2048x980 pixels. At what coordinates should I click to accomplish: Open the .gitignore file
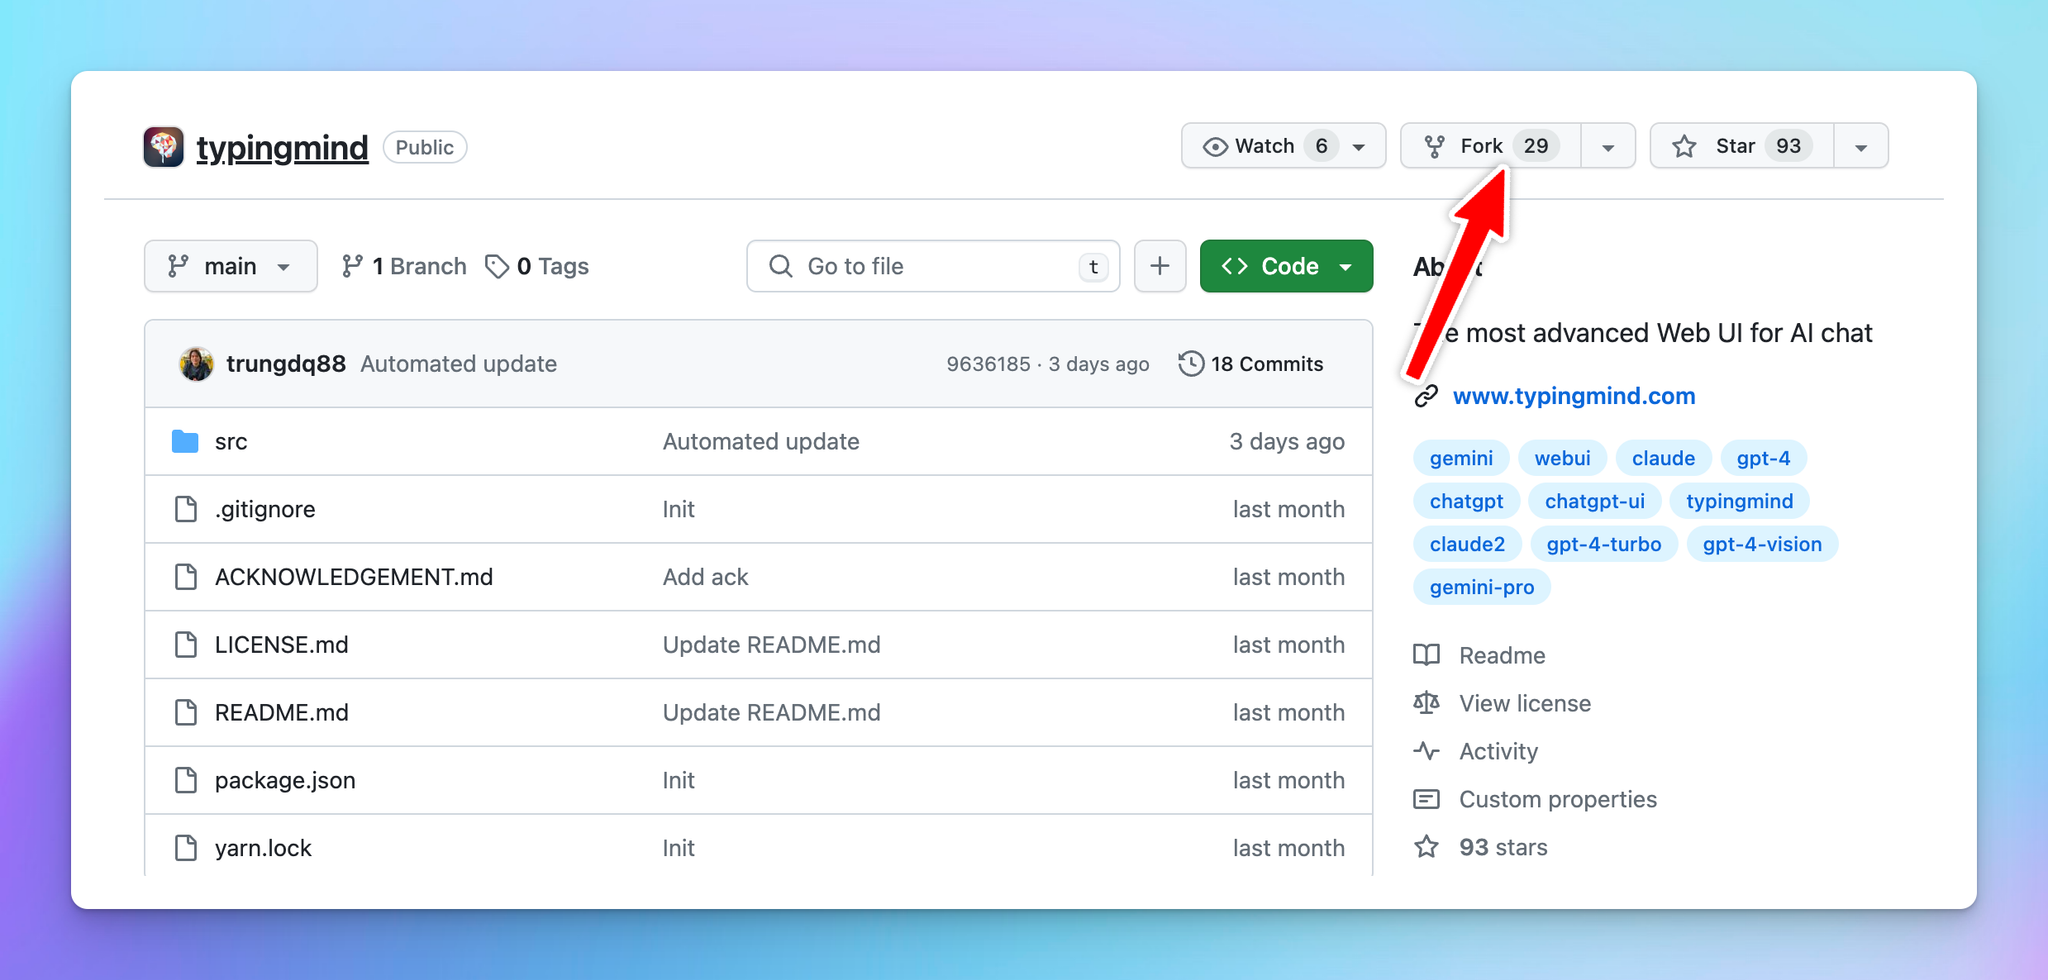pyautogui.click(x=265, y=509)
